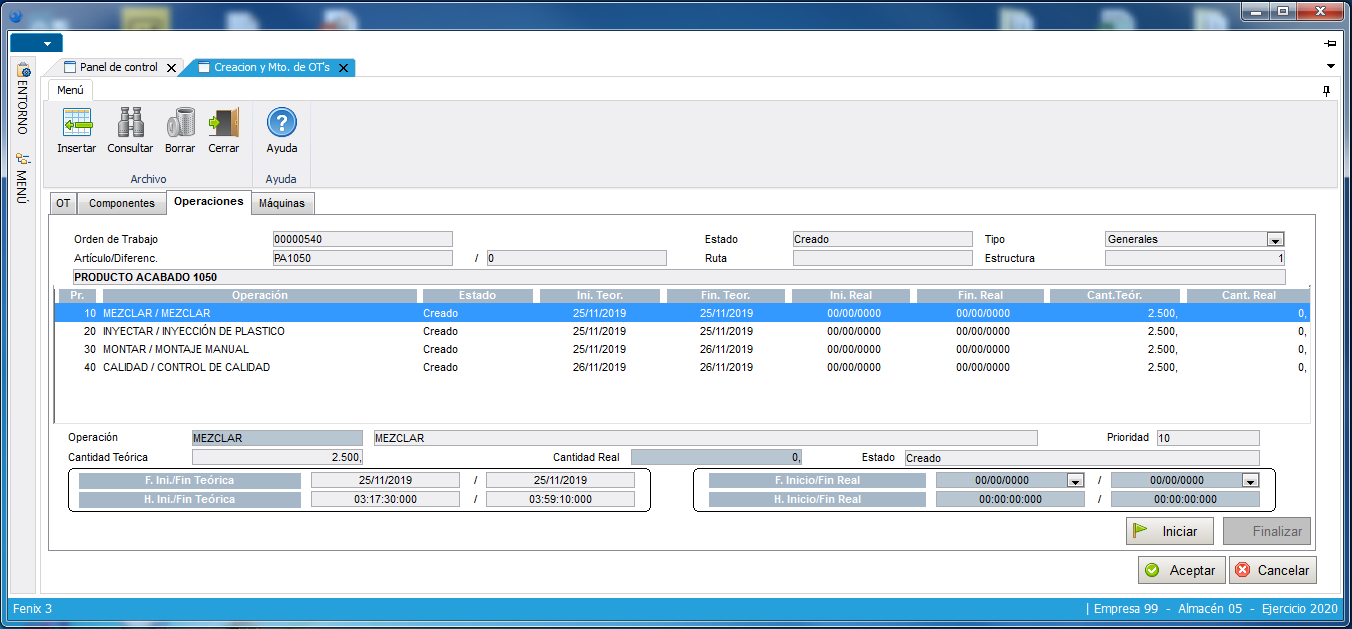Open the real start date picker
The width and height of the screenshot is (1352, 629).
click(1075, 481)
